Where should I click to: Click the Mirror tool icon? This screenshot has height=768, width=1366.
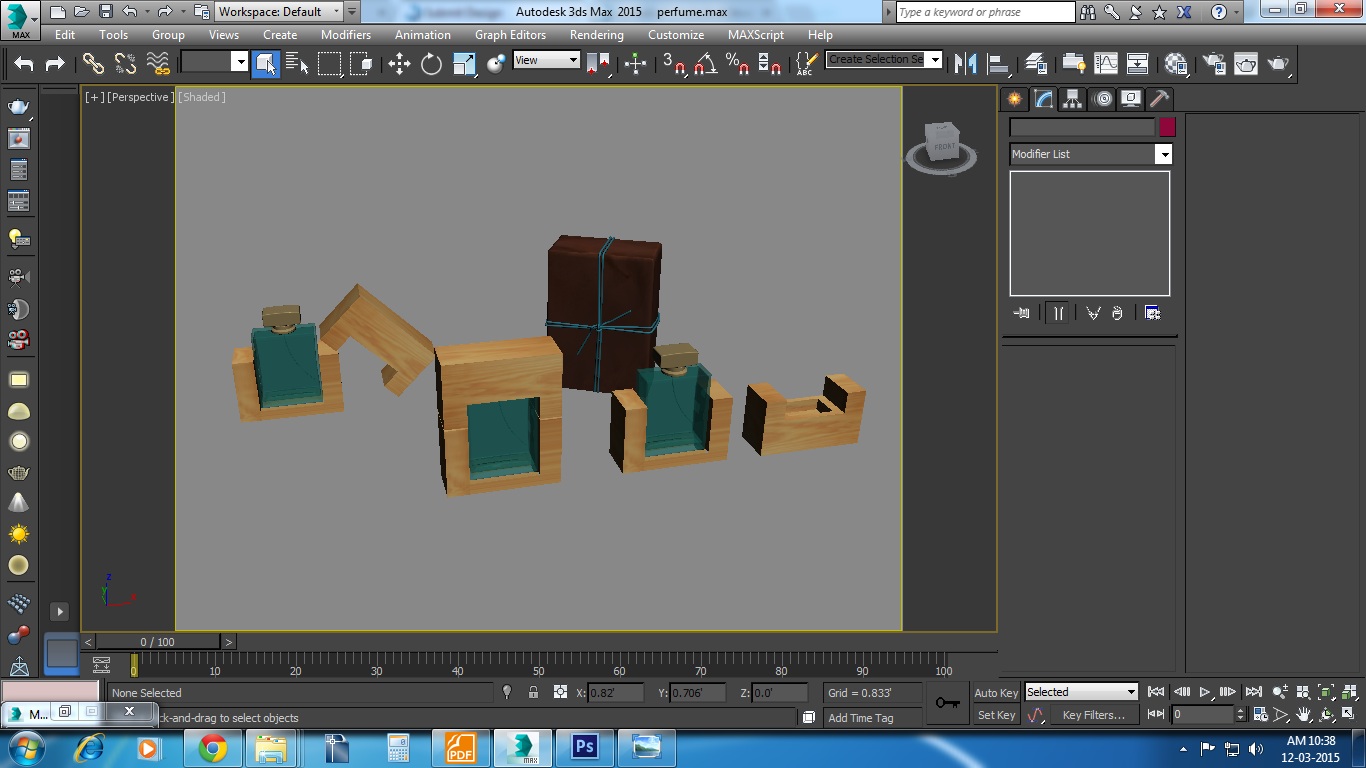coord(965,64)
